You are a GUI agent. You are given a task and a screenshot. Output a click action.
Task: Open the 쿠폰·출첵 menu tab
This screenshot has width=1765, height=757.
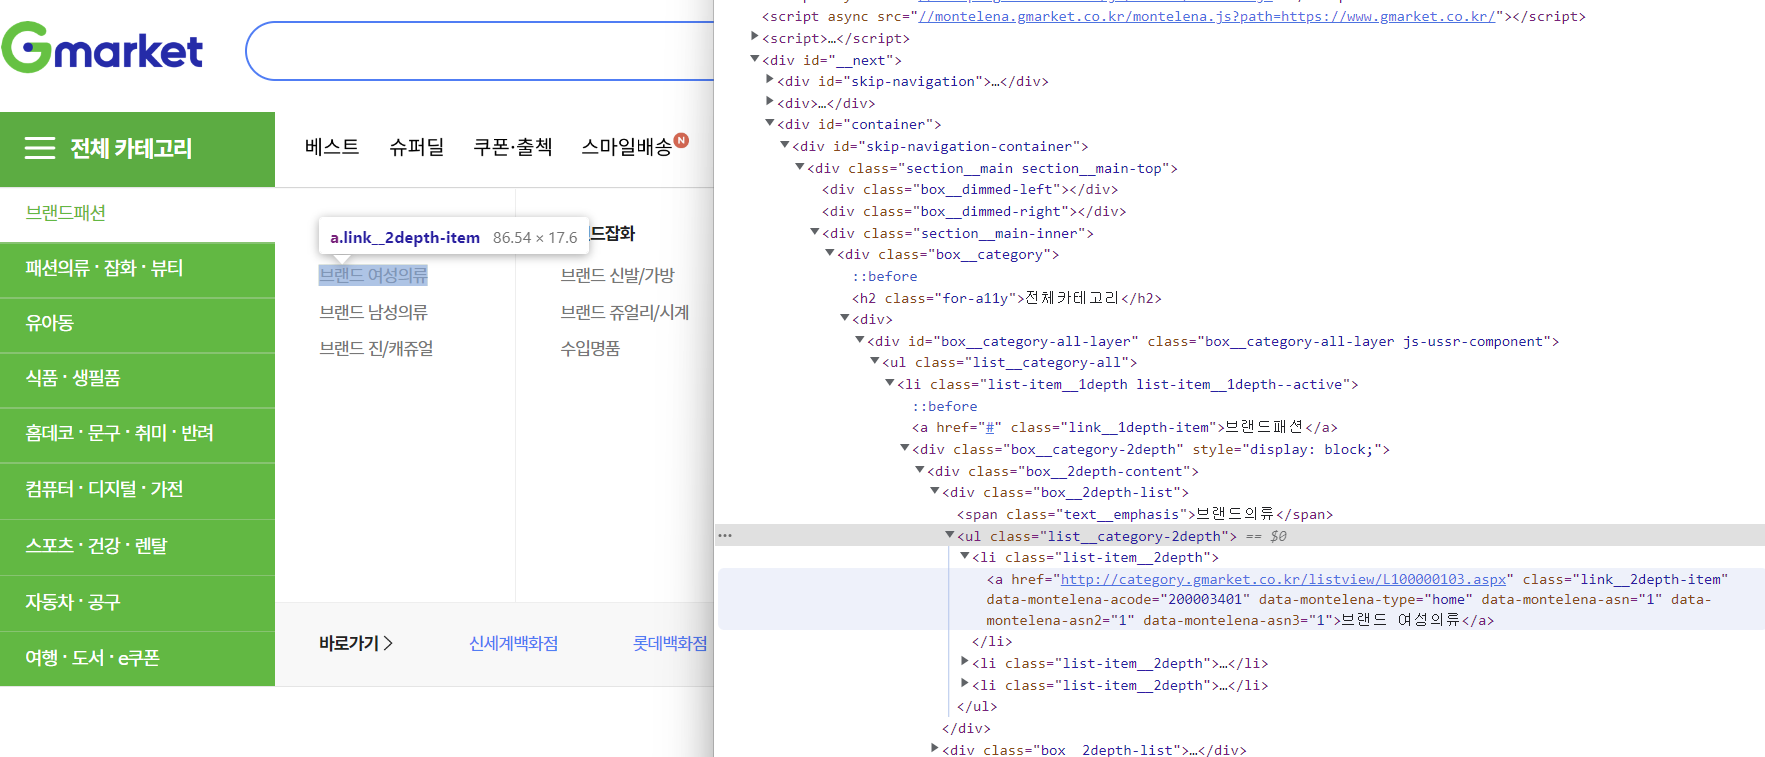[x=513, y=147]
